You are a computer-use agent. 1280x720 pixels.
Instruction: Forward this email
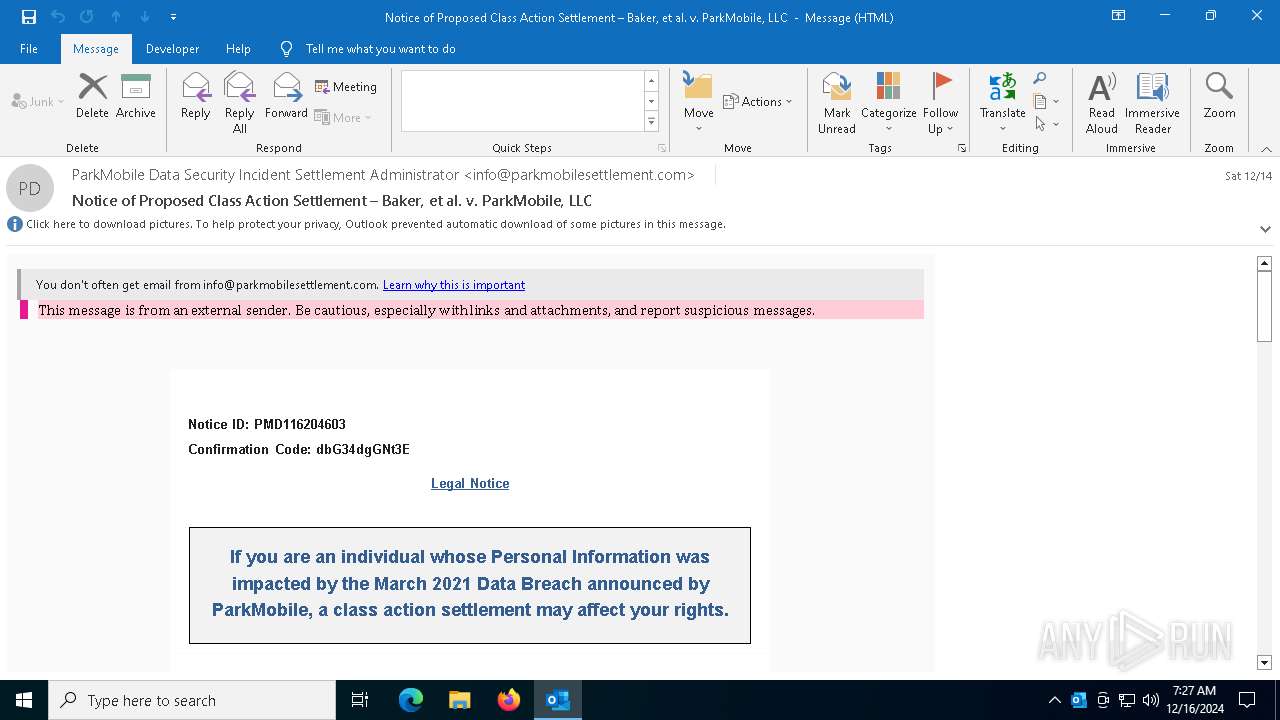coord(287,96)
